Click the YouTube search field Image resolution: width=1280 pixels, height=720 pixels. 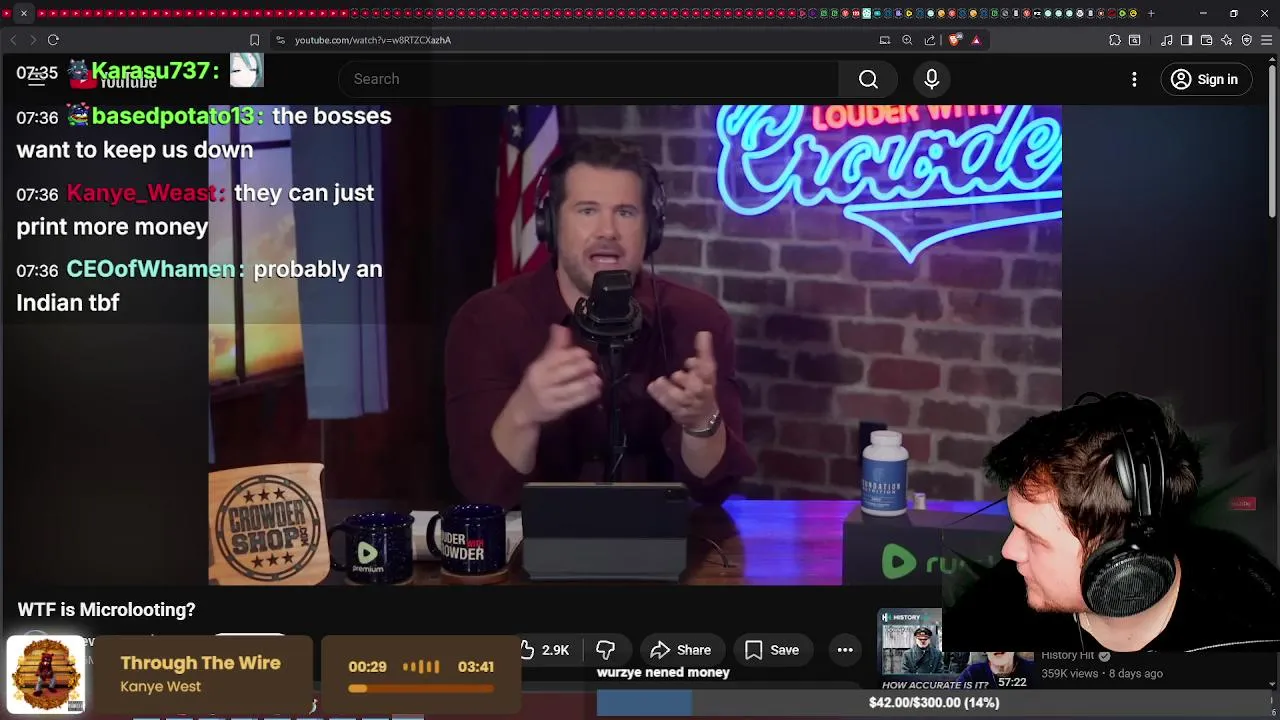(x=590, y=79)
